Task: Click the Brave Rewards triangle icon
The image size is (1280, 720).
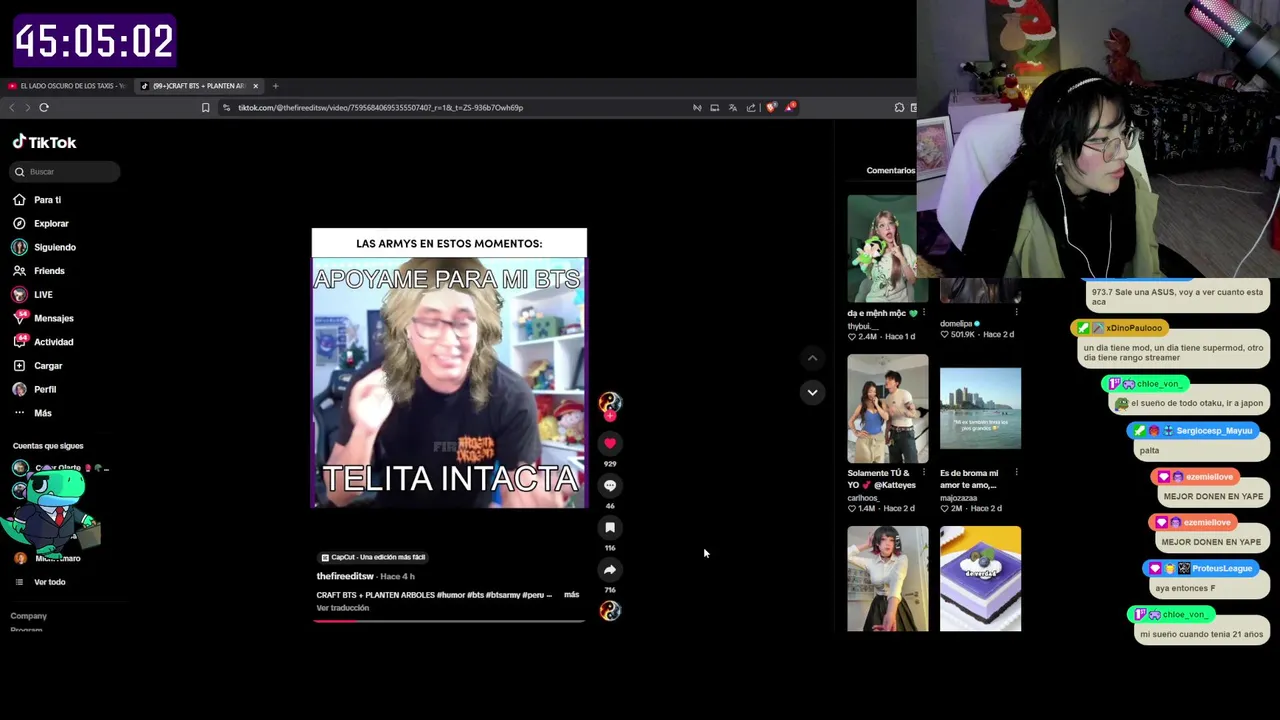Action: click(x=790, y=107)
